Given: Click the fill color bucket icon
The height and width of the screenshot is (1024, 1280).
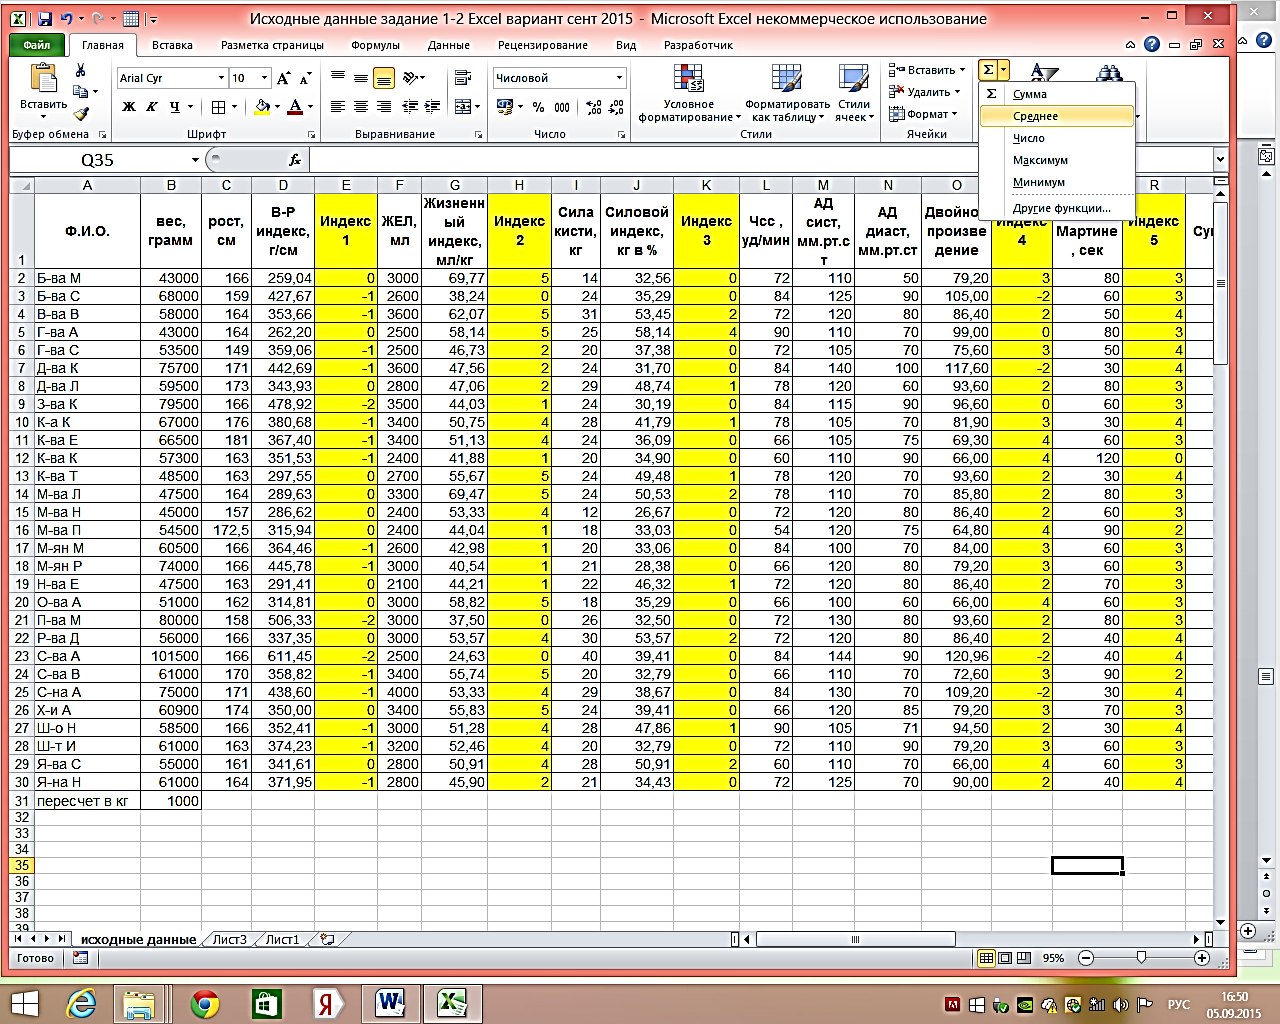Looking at the screenshot, I should click(262, 107).
